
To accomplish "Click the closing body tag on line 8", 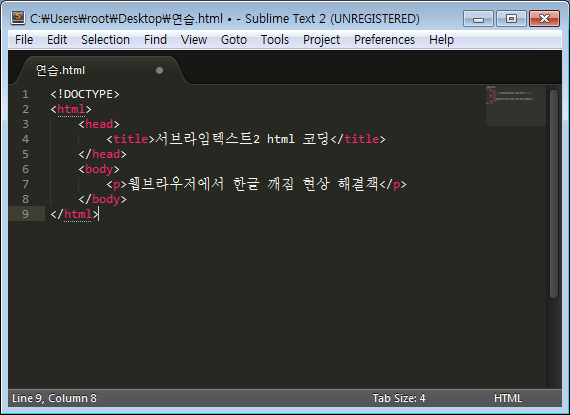I will point(103,199).
